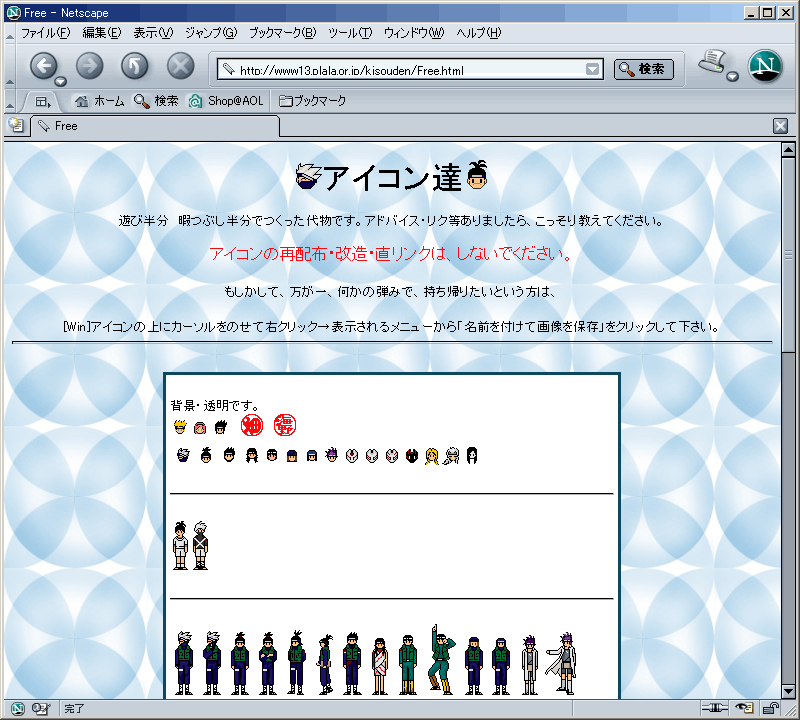Select the Free tab
This screenshot has width=800, height=720.
(155, 126)
